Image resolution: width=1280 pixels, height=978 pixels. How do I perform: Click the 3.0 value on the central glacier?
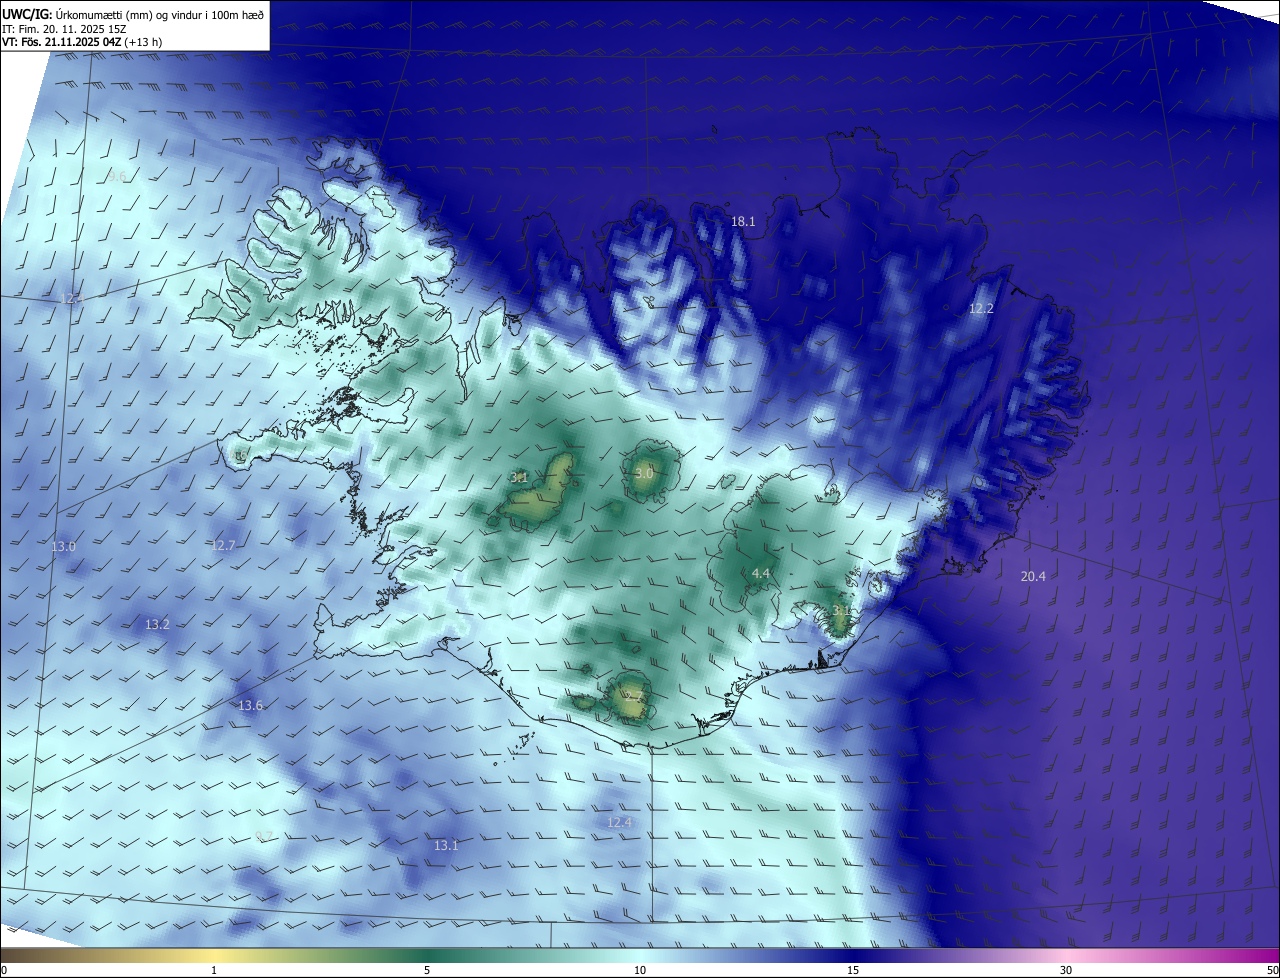[644, 472]
